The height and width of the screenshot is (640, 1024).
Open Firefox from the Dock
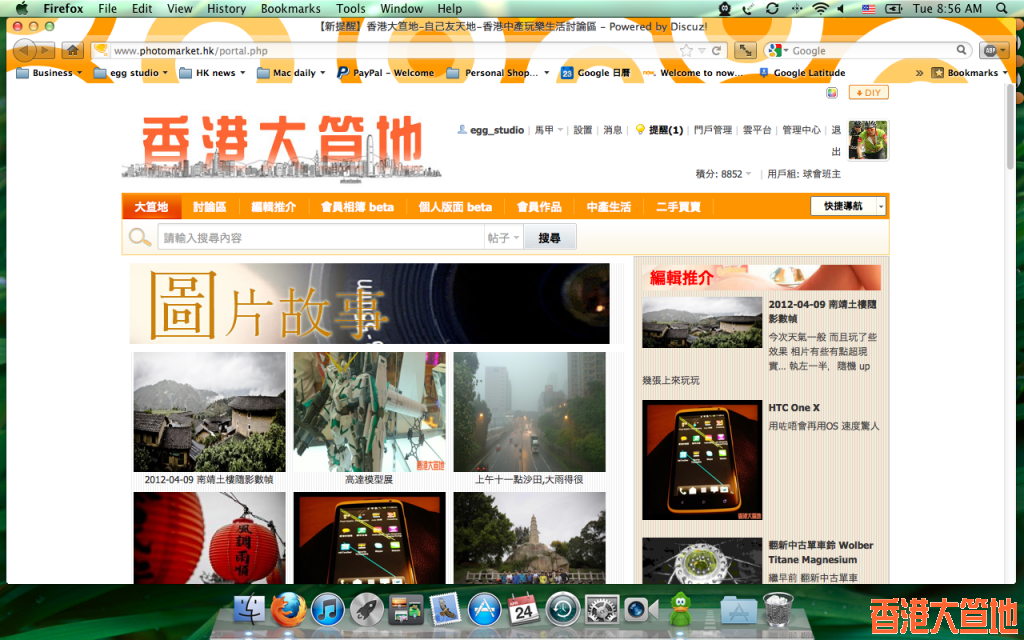tap(288, 610)
